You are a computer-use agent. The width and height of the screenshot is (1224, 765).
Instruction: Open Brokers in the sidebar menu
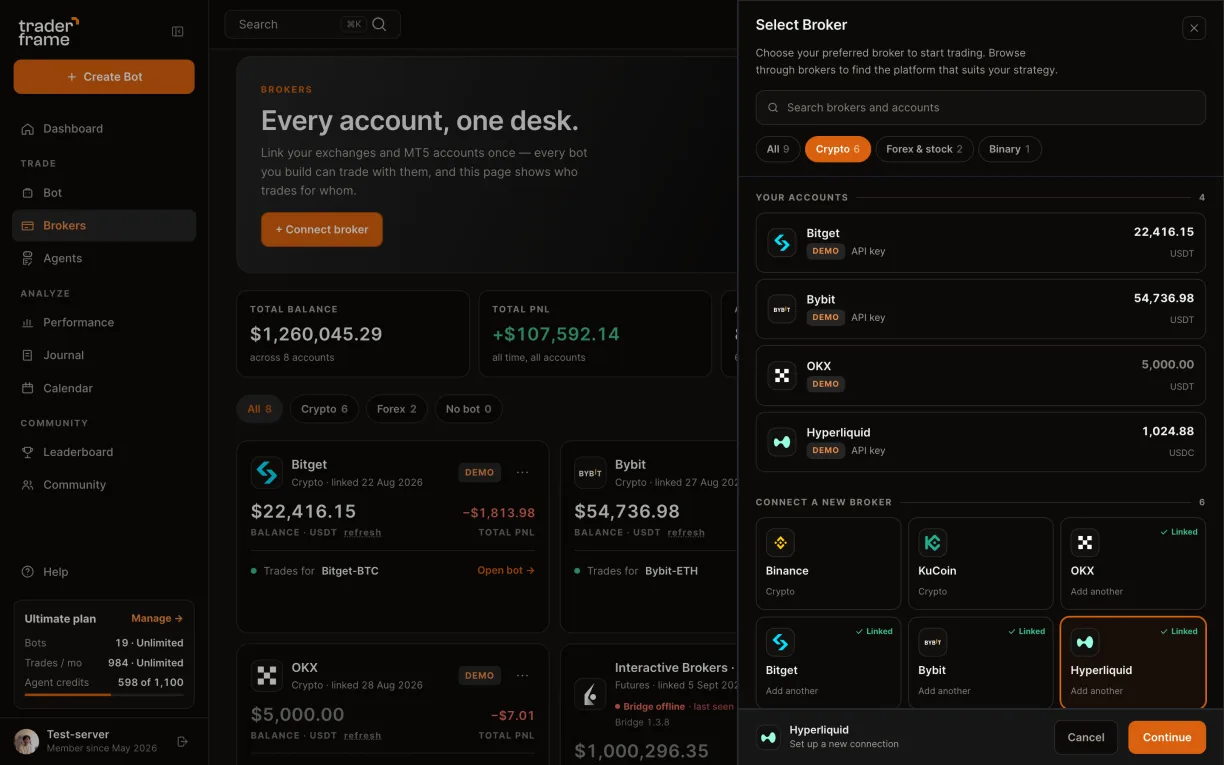104,226
